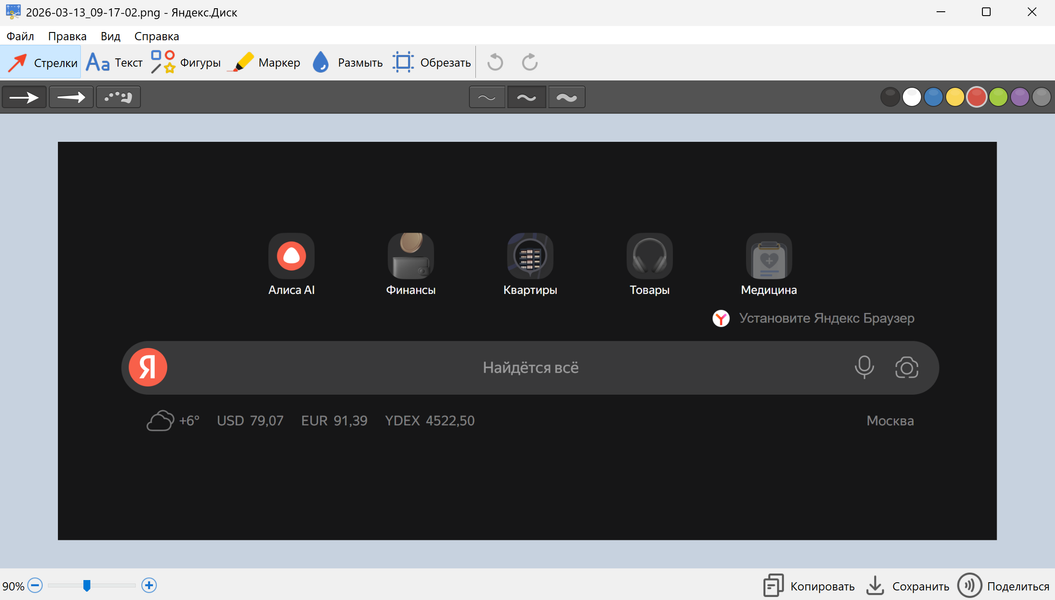
Task: Click the Поделиться share button
Action: point(1003,586)
